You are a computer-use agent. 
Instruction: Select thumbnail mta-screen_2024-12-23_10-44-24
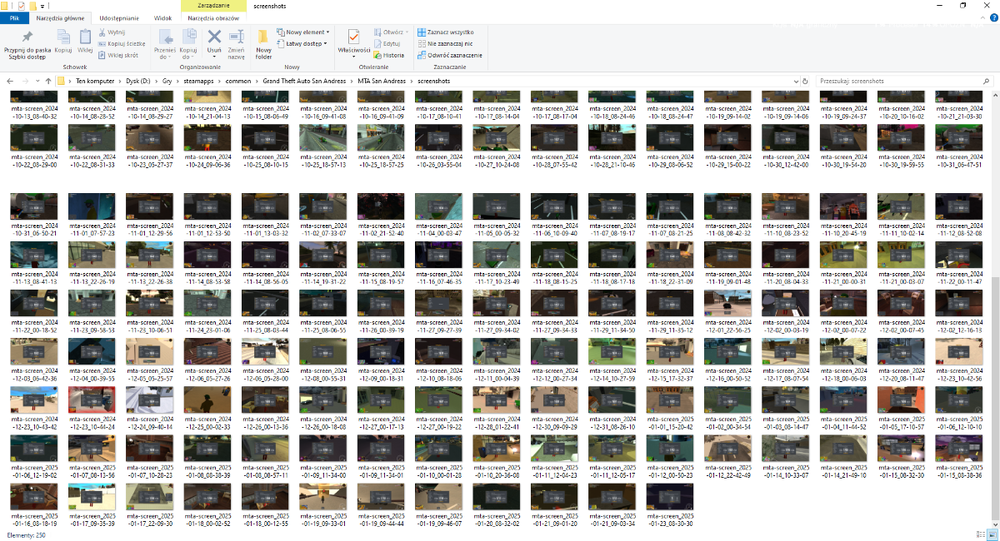click(92, 400)
